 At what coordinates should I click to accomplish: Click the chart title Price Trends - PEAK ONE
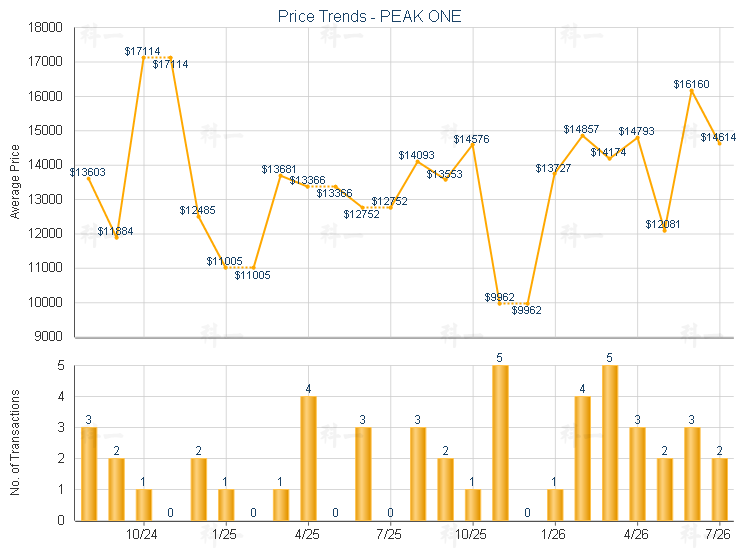[369, 16]
